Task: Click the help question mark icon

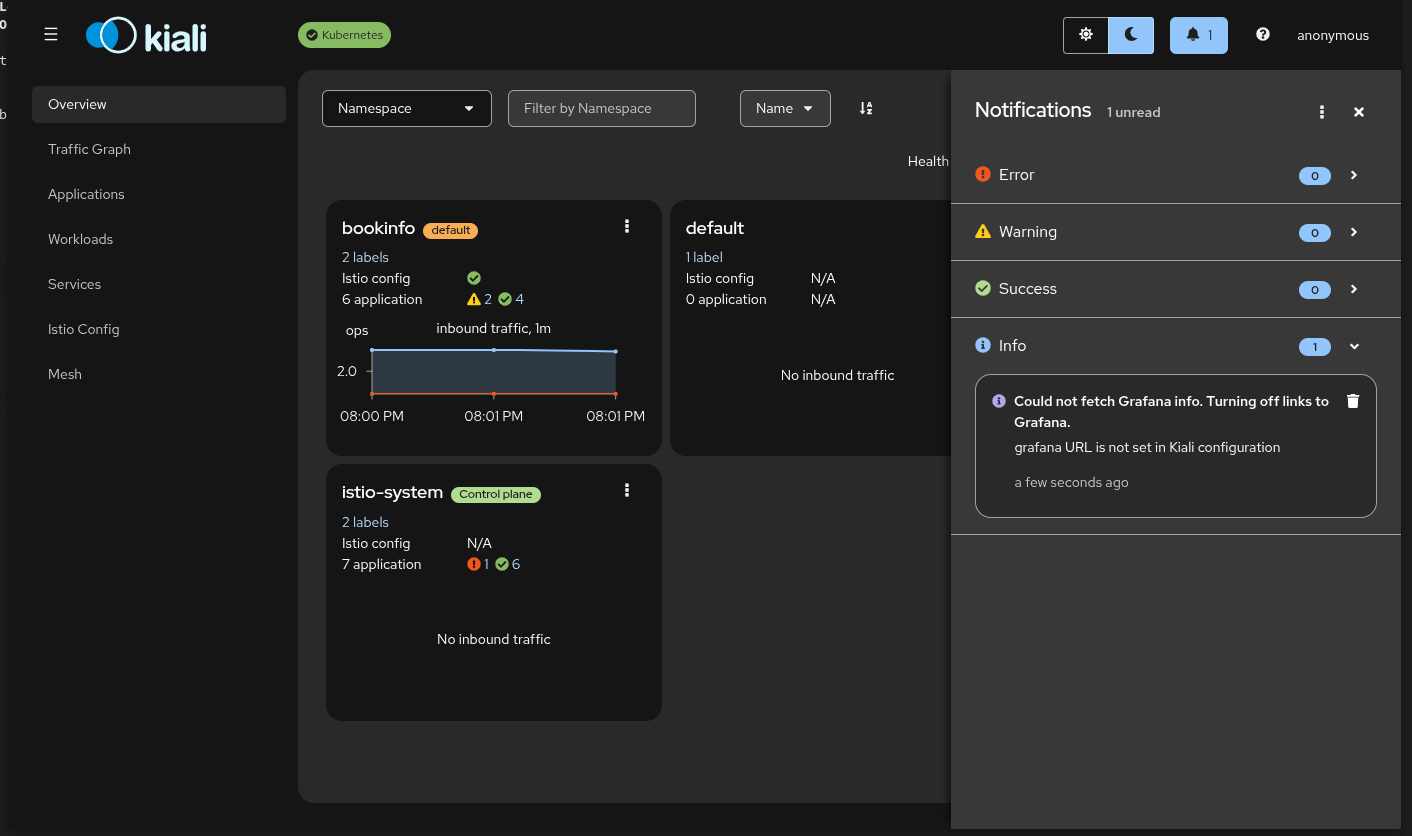Action: pos(1262,35)
